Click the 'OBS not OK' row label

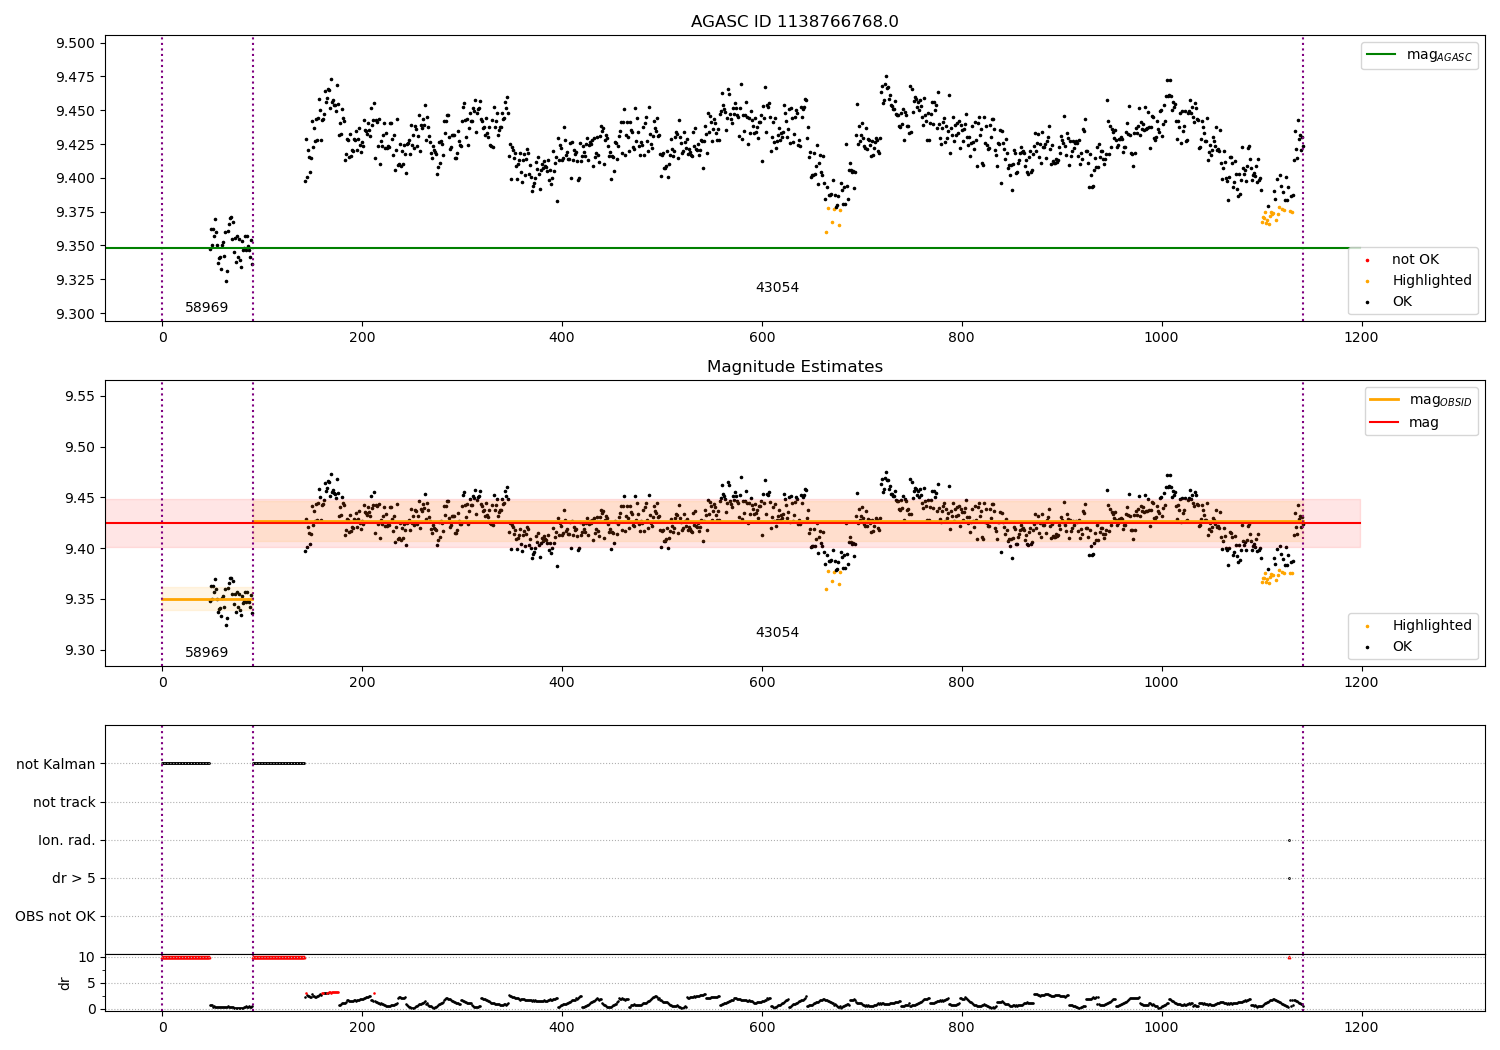(55, 917)
